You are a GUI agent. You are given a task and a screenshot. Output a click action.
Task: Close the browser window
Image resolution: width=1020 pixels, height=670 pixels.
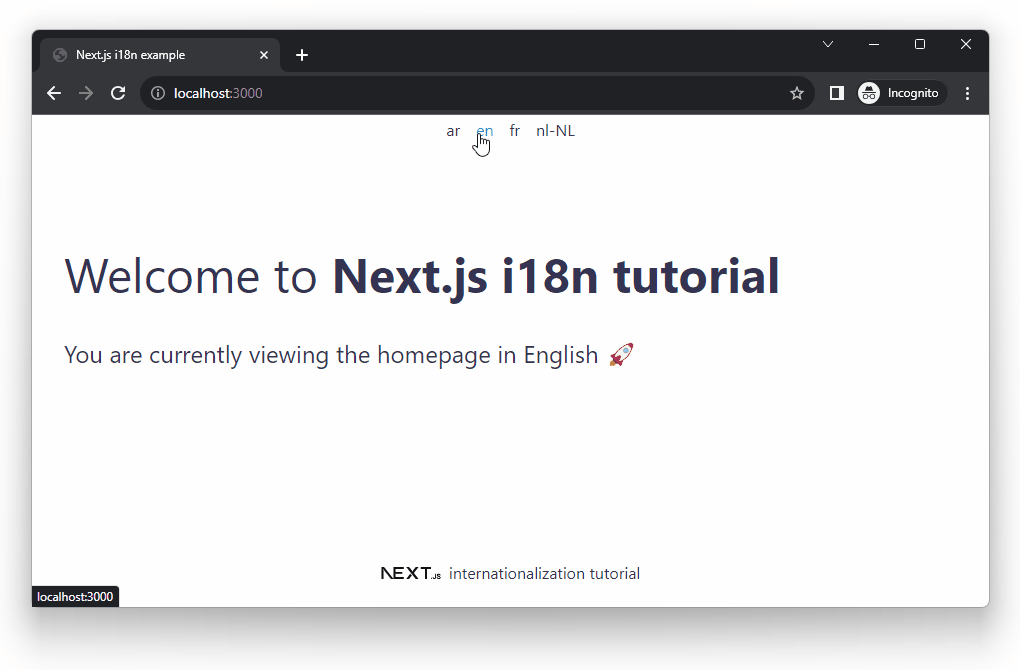pos(966,44)
